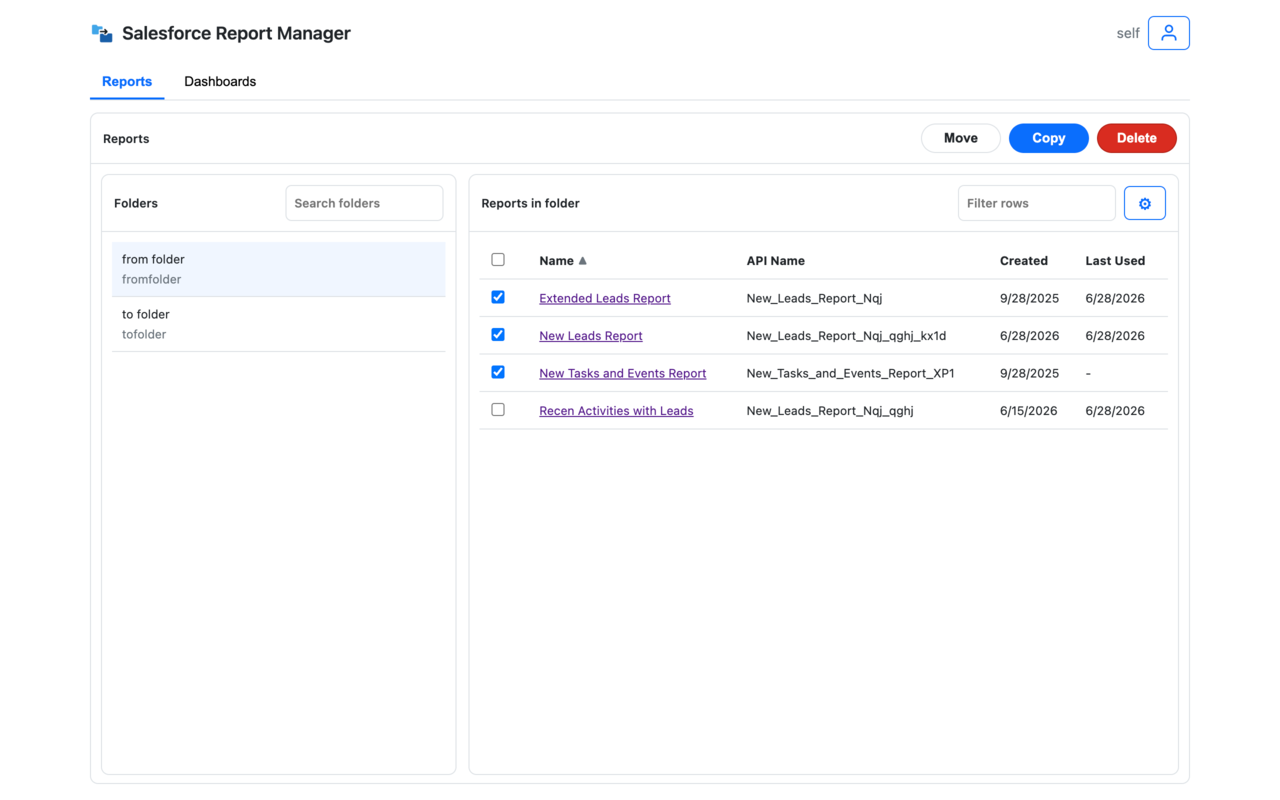The height and width of the screenshot is (800, 1280).
Task: Click the Salesforce Report Manager title
Action: pos(236,33)
